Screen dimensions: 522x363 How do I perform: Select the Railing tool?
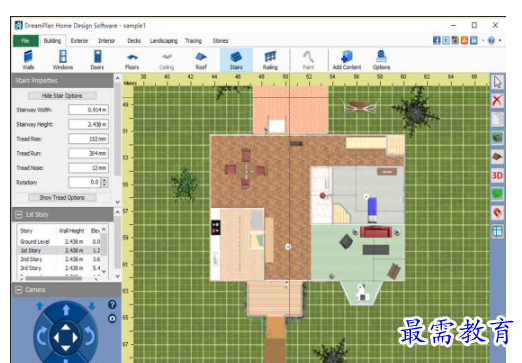pyautogui.click(x=270, y=60)
